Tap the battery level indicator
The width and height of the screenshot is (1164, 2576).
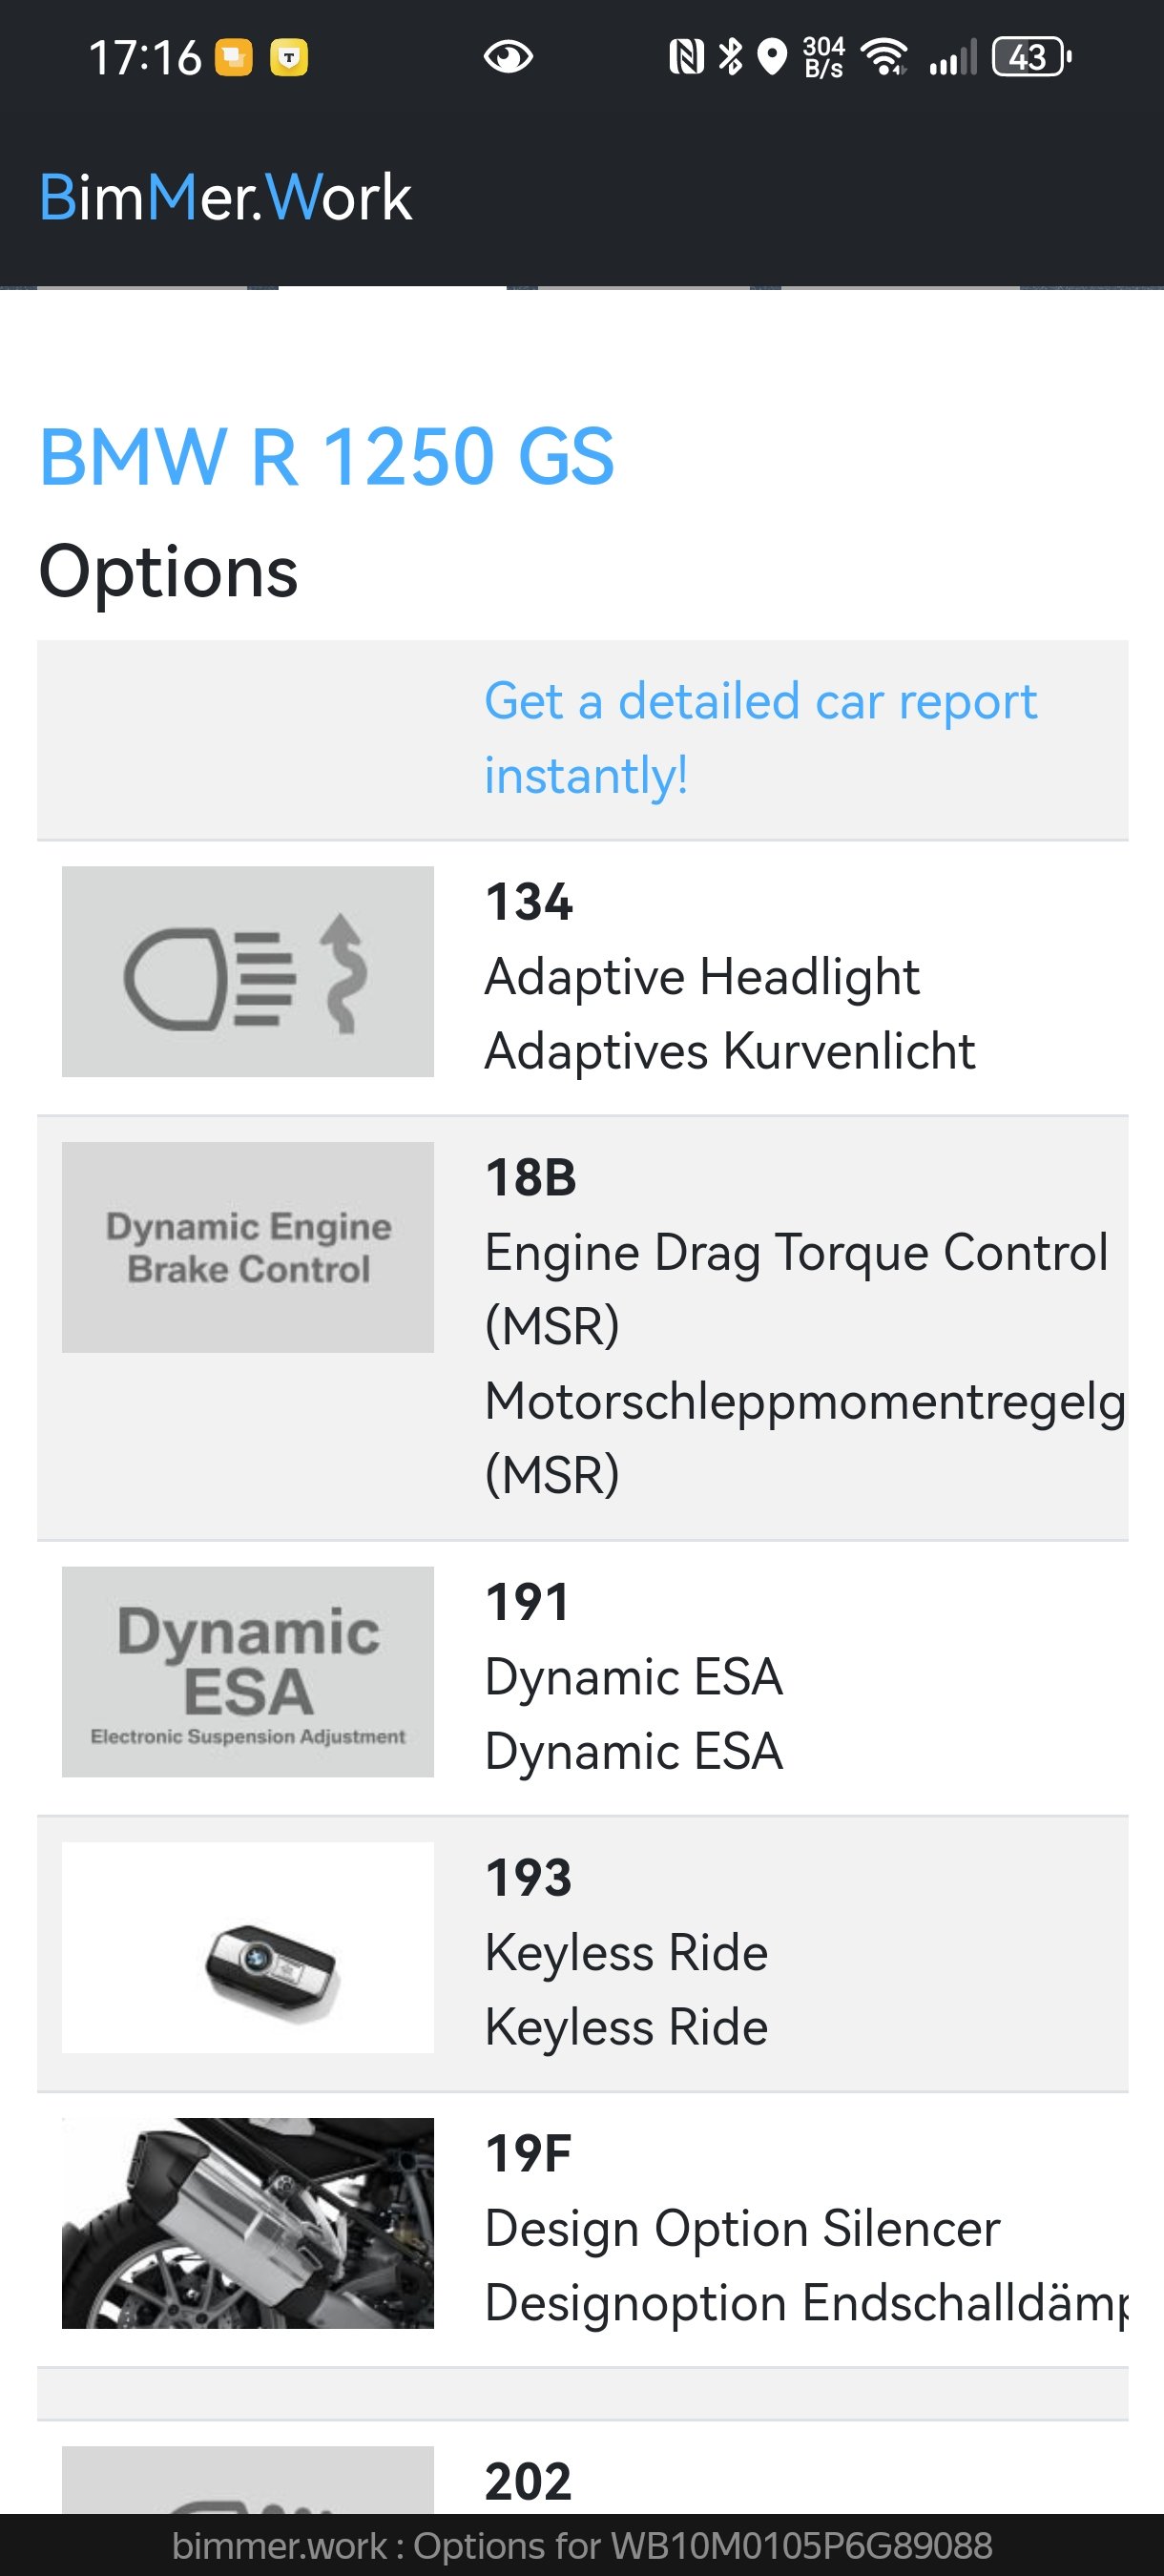[x=1031, y=57]
